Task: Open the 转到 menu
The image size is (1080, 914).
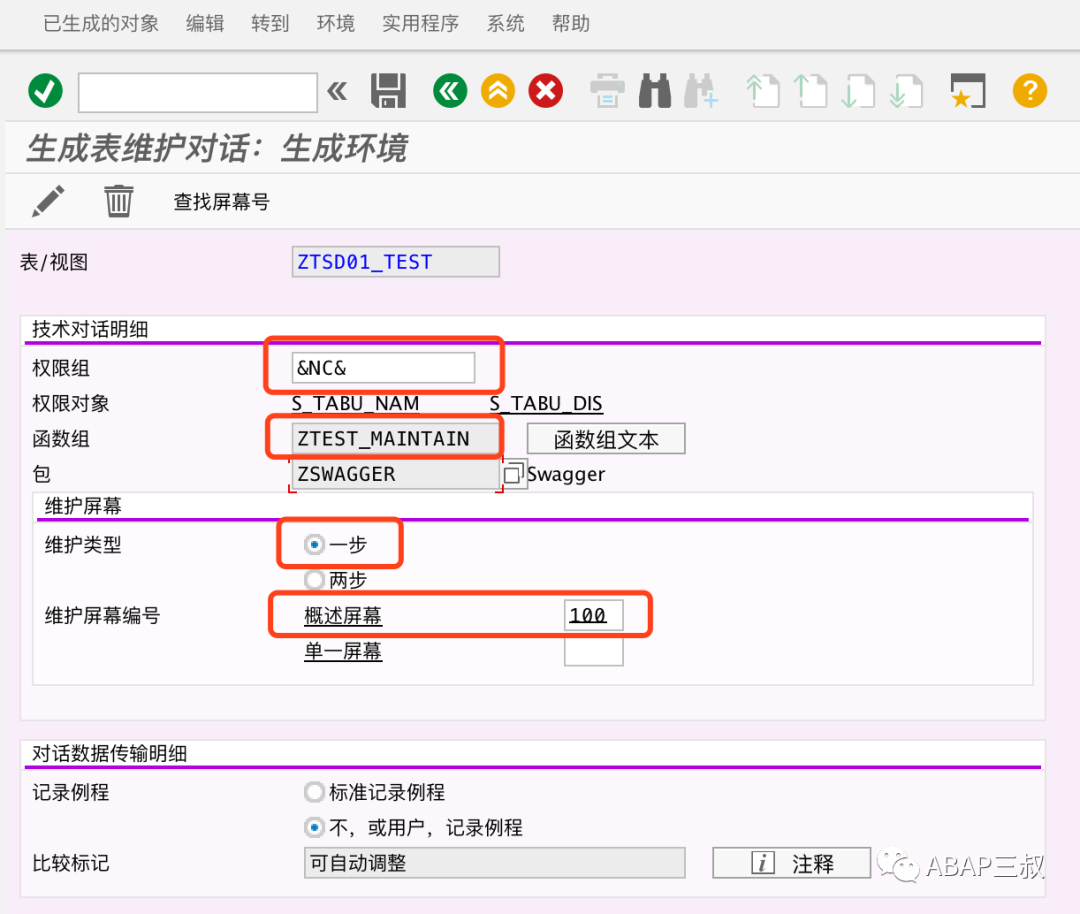Action: [270, 23]
